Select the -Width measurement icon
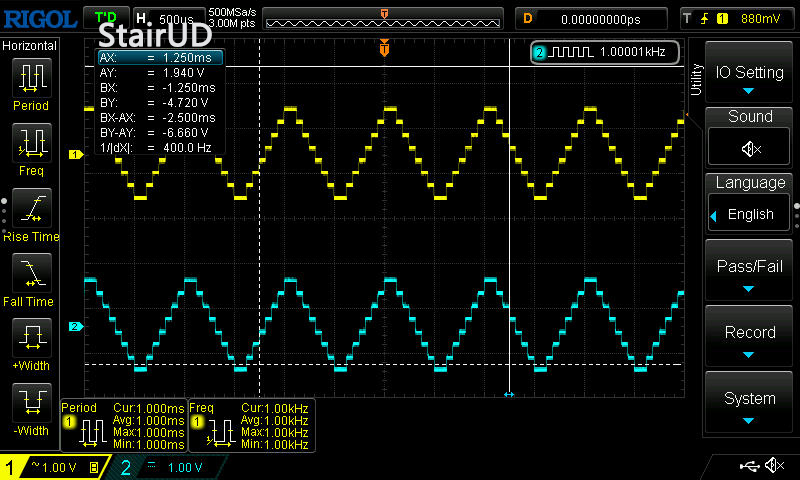This screenshot has width=800, height=480. [31, 406]
